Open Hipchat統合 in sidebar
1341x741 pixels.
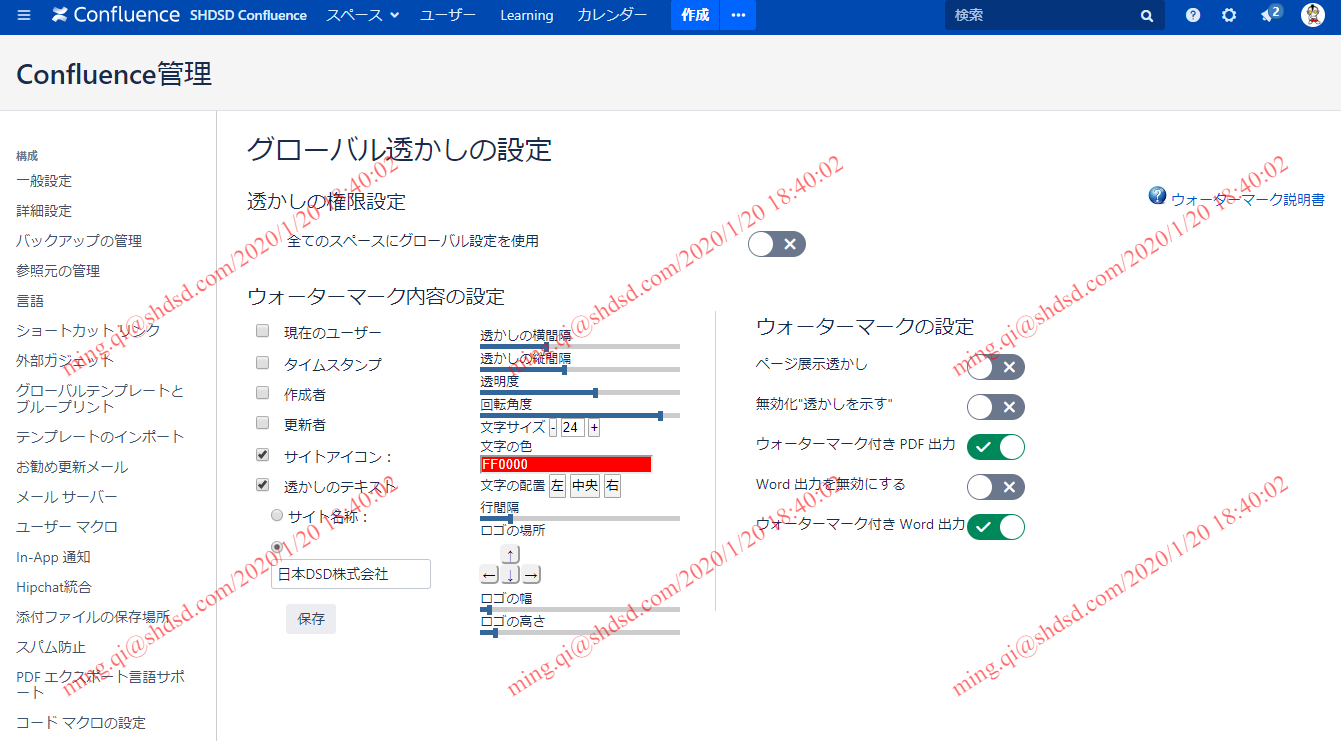(53, 587)
